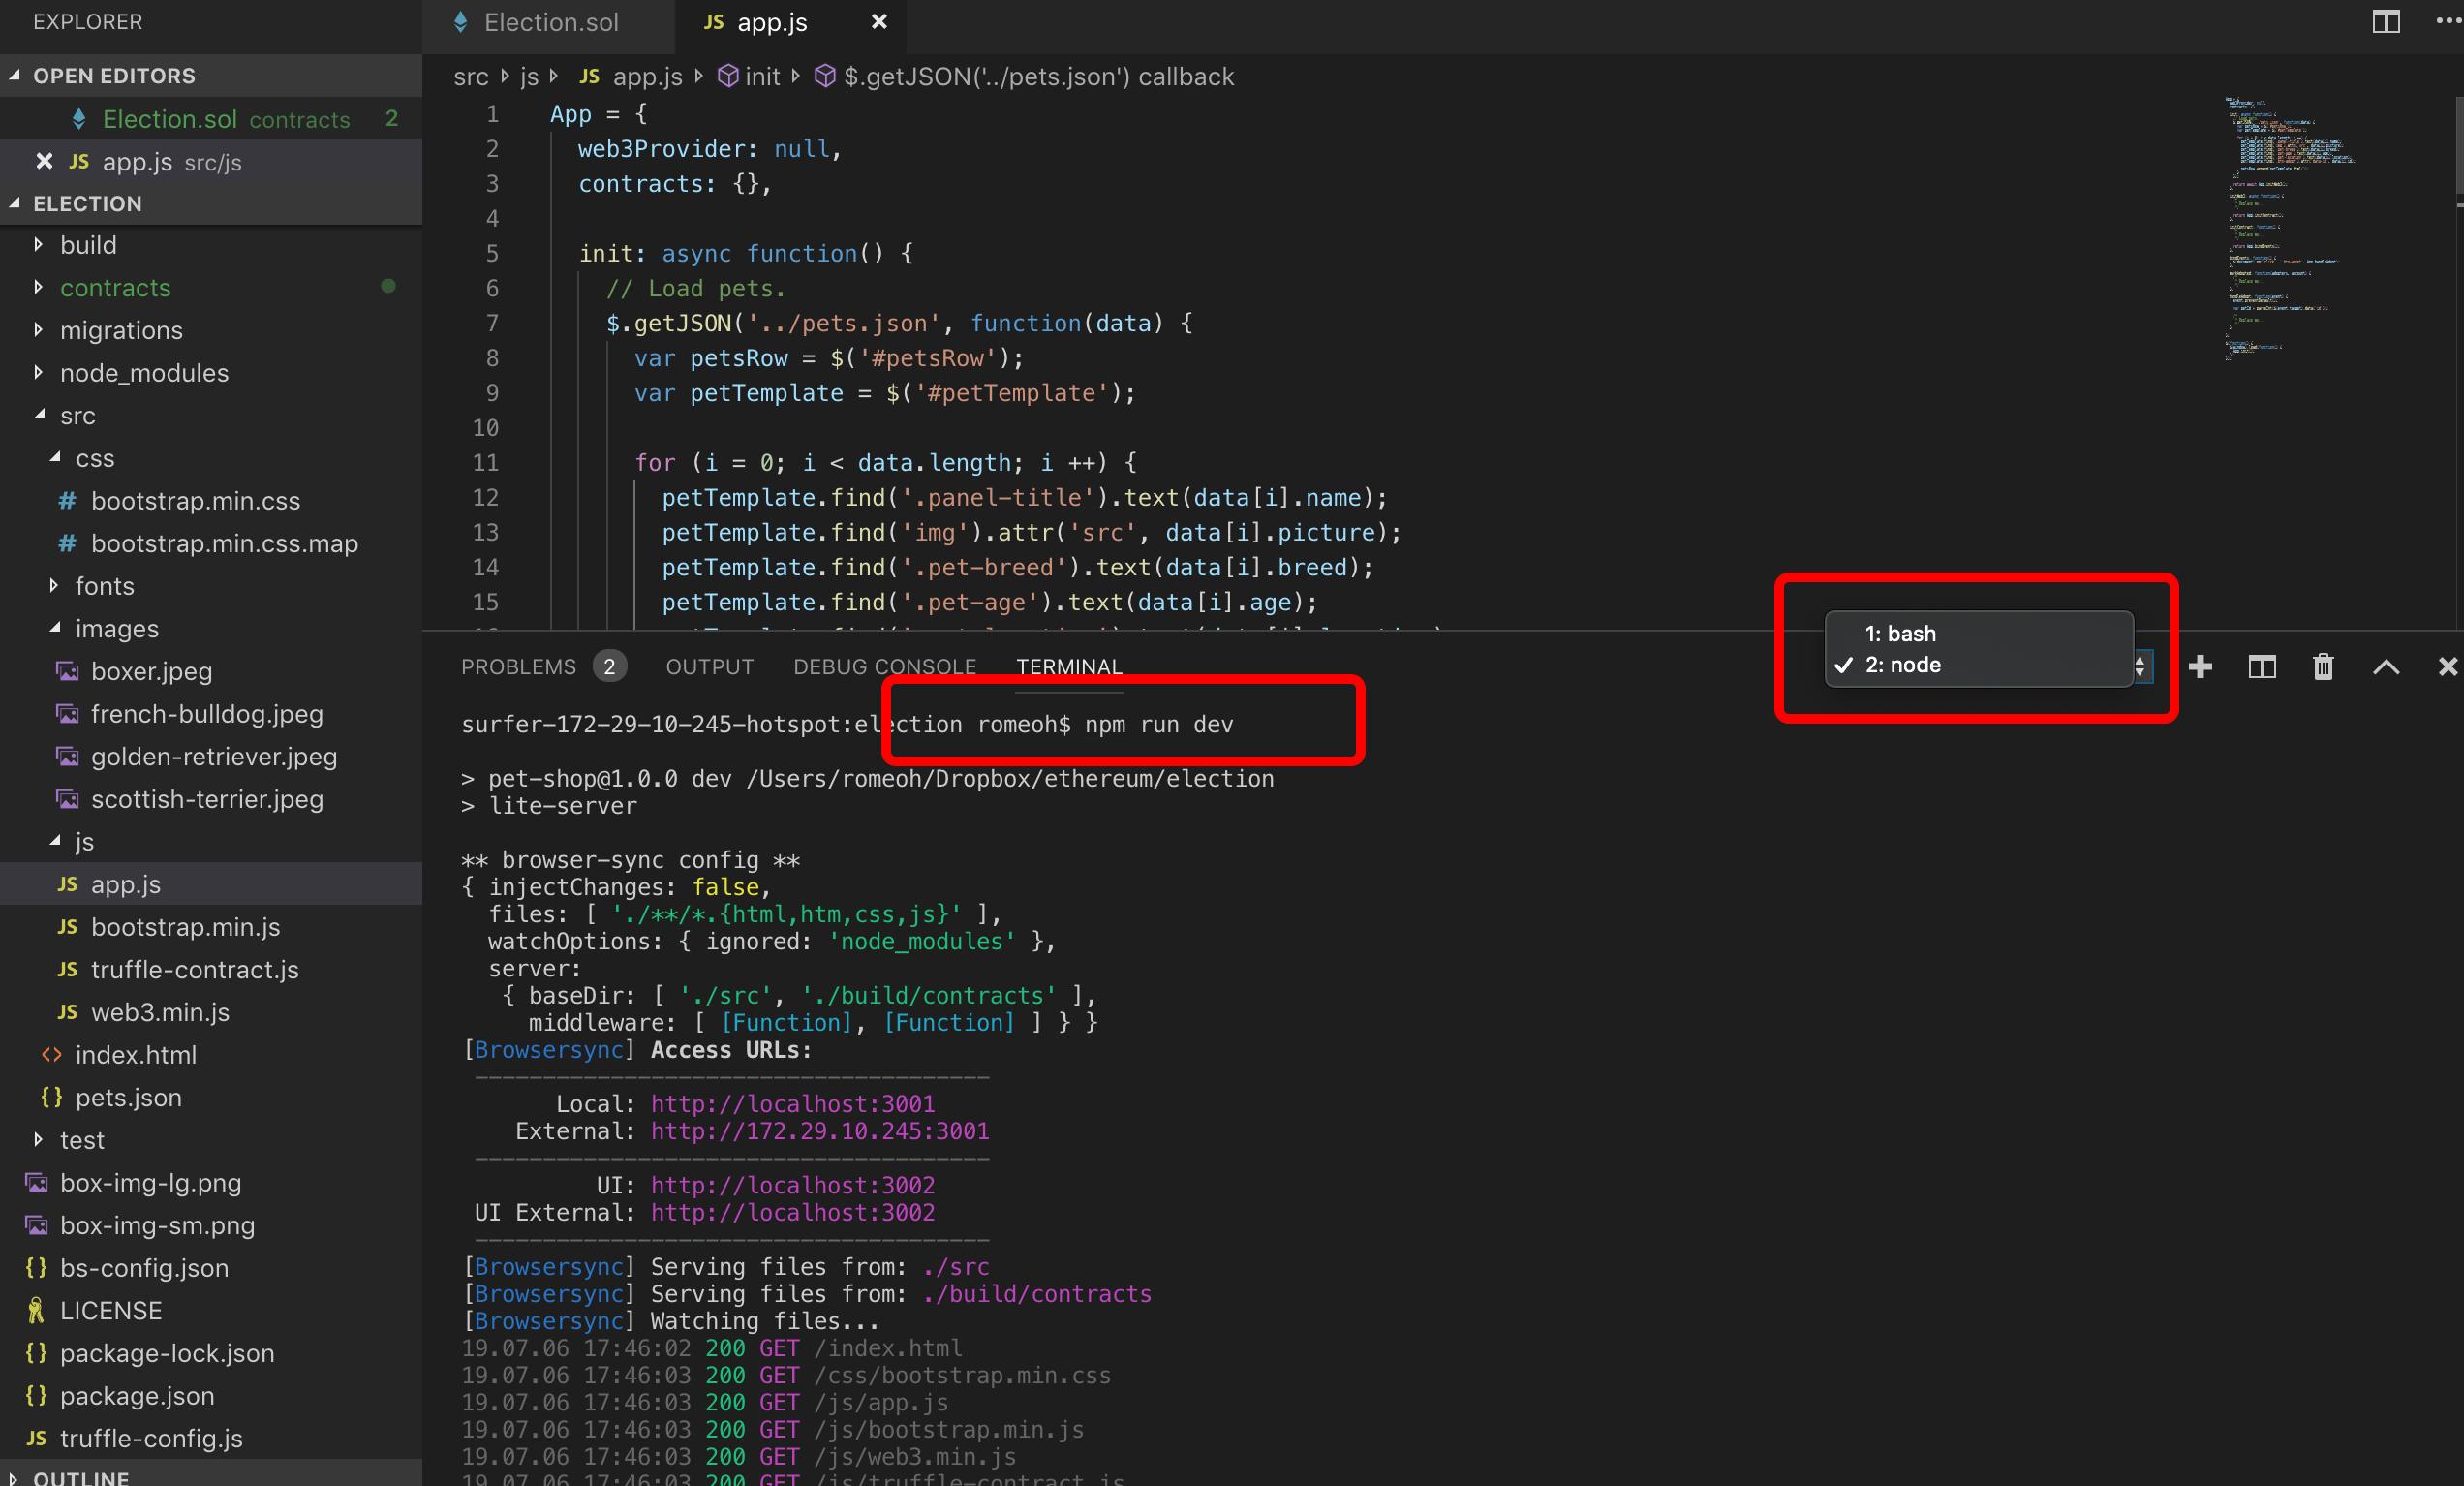Select the checked 2: node option
Image resolution: width=2464 pixels, height=1486 pixels.
1902,665
